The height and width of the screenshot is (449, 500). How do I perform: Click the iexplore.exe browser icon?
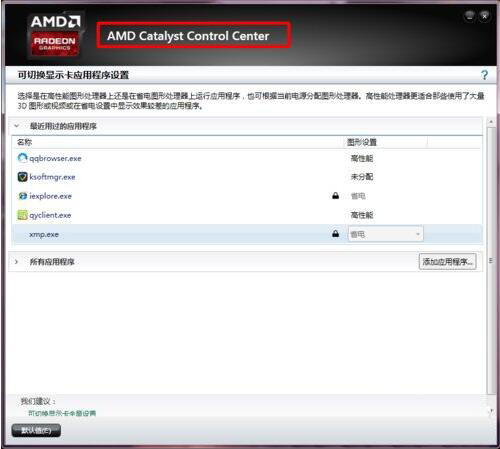[22, 196]
